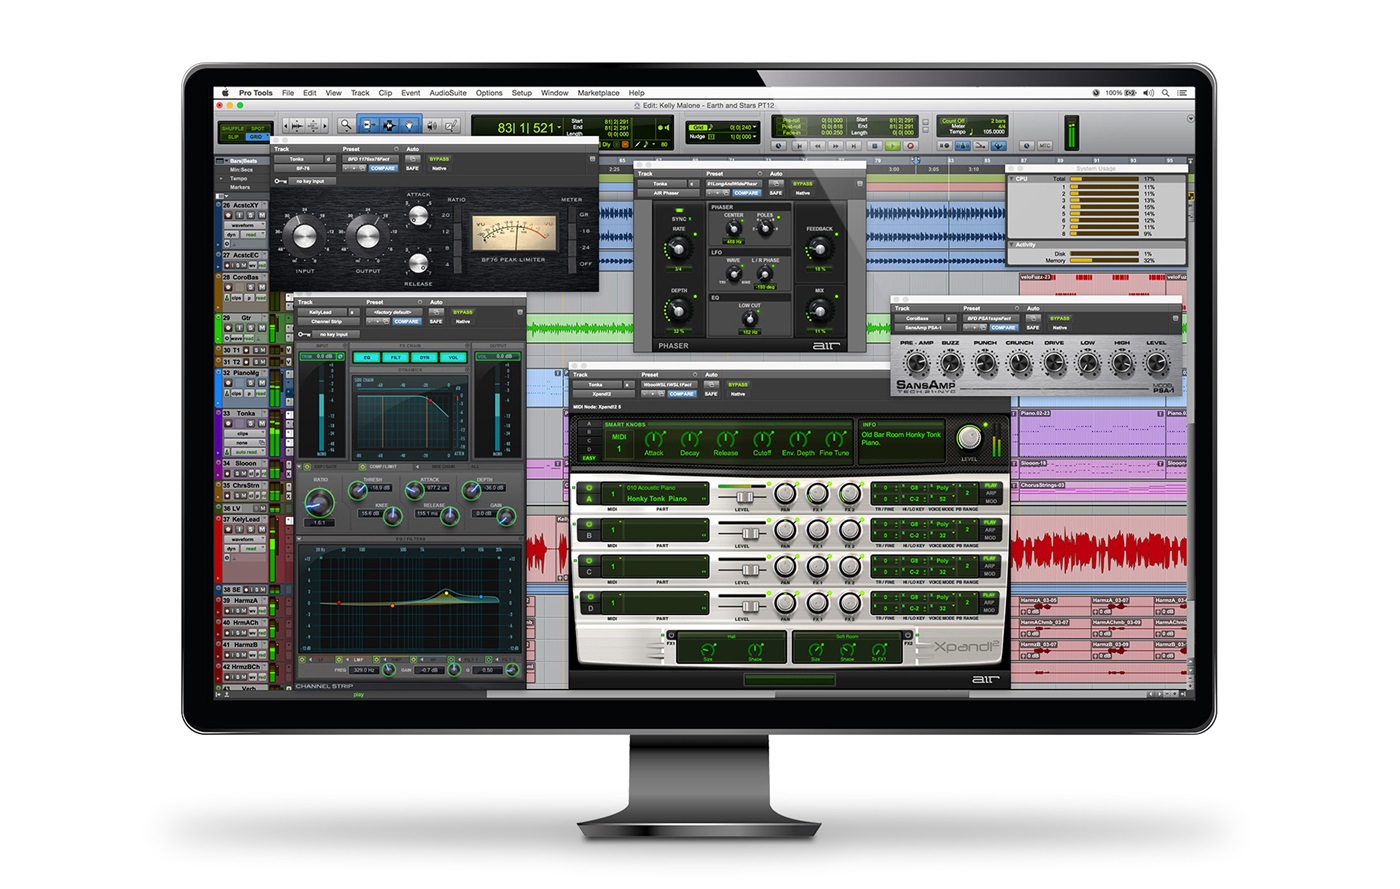Enable SLIP edit mode
Screen dimensions: 1400x889
(233, 137)
